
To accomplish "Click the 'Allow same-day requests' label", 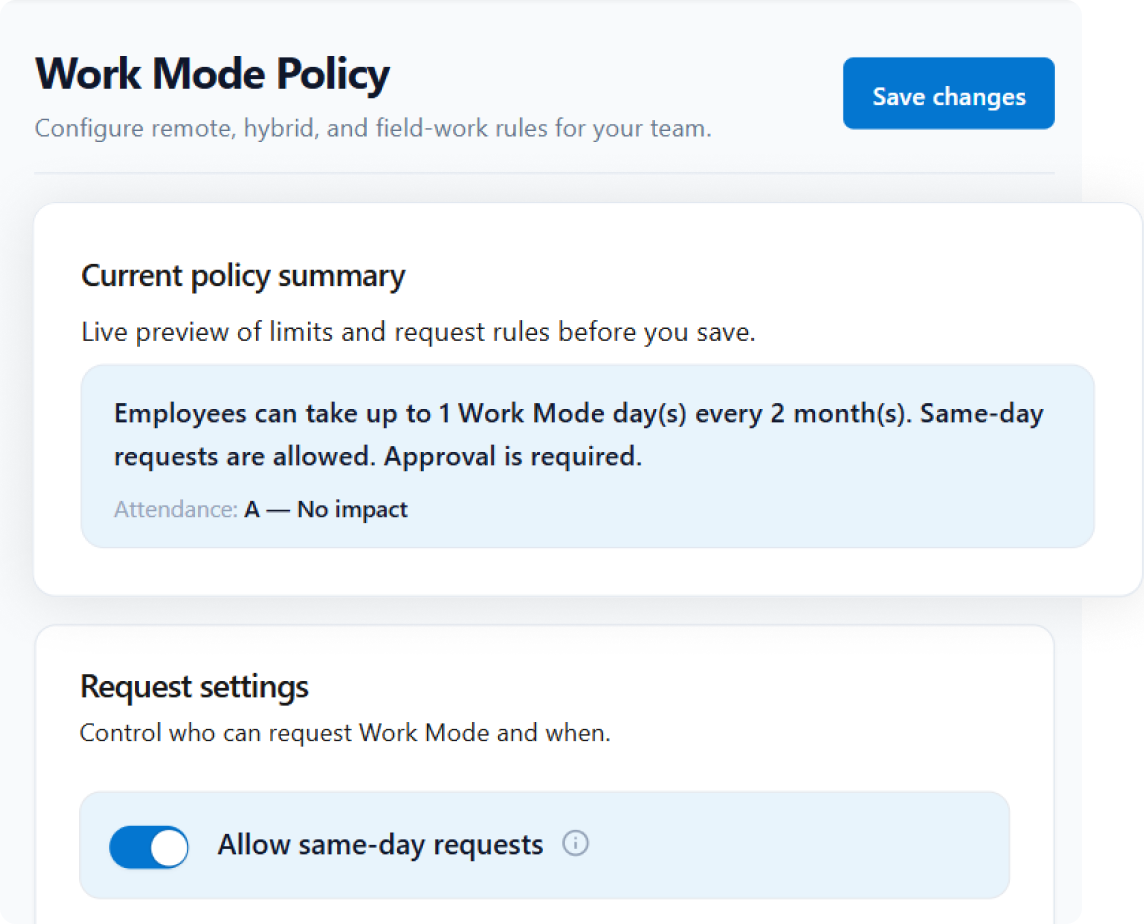I will [x=380, y=844].
